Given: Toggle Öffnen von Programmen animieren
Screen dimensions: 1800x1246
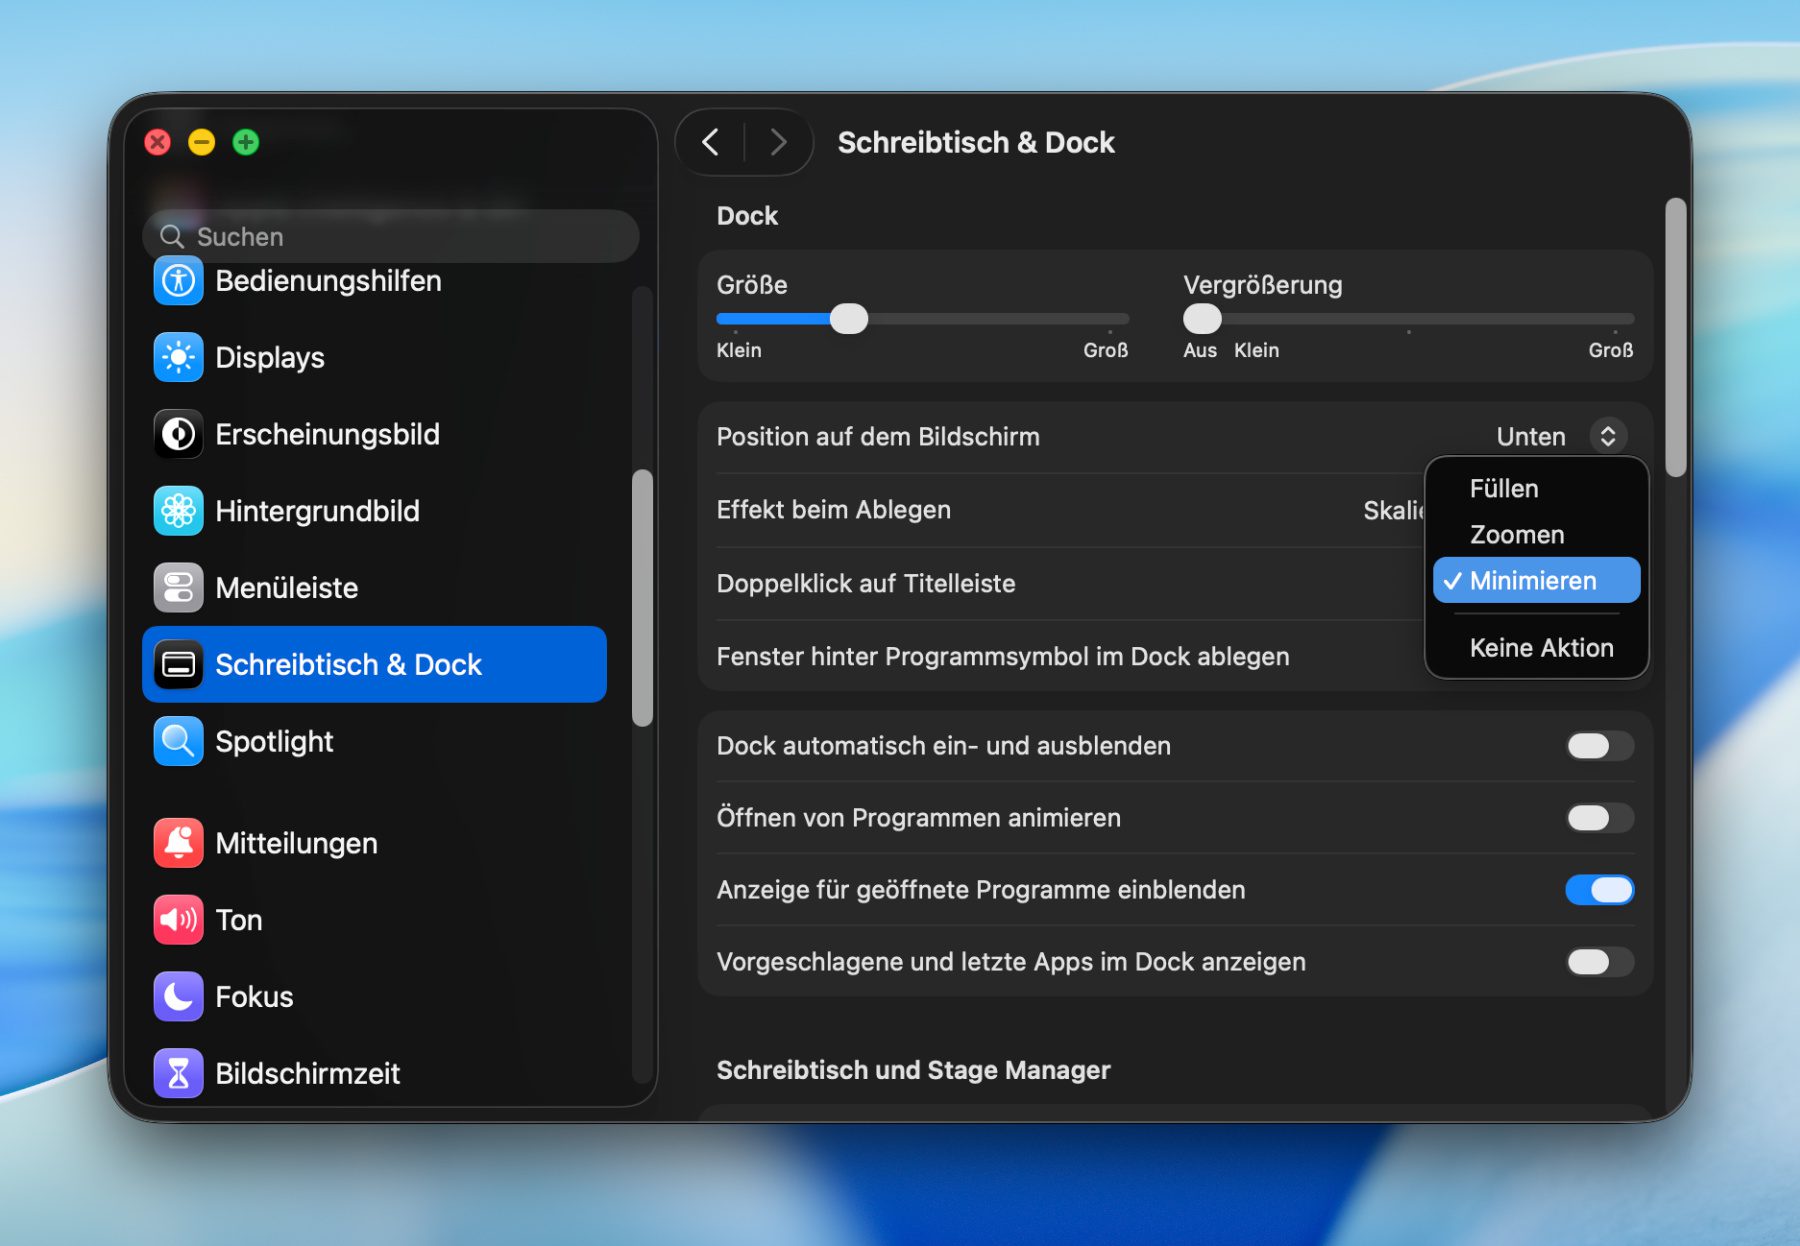Looking at the screenshot, I should tap(1599, 818).
